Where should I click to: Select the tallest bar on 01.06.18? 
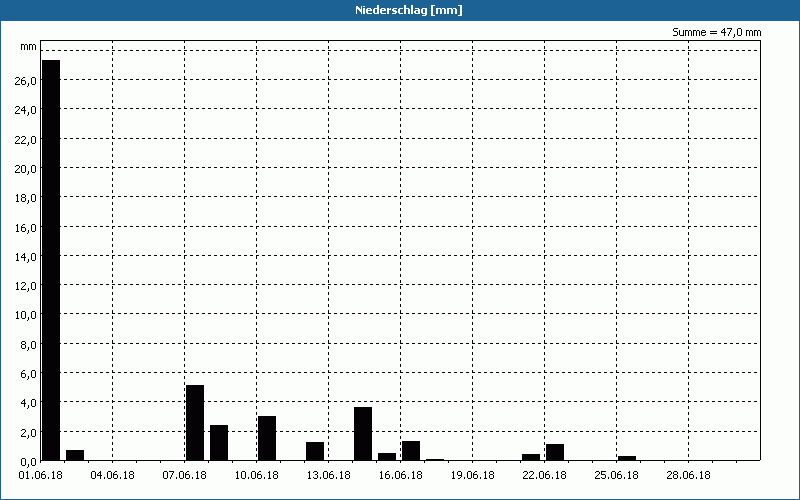(x=51, y=260)
